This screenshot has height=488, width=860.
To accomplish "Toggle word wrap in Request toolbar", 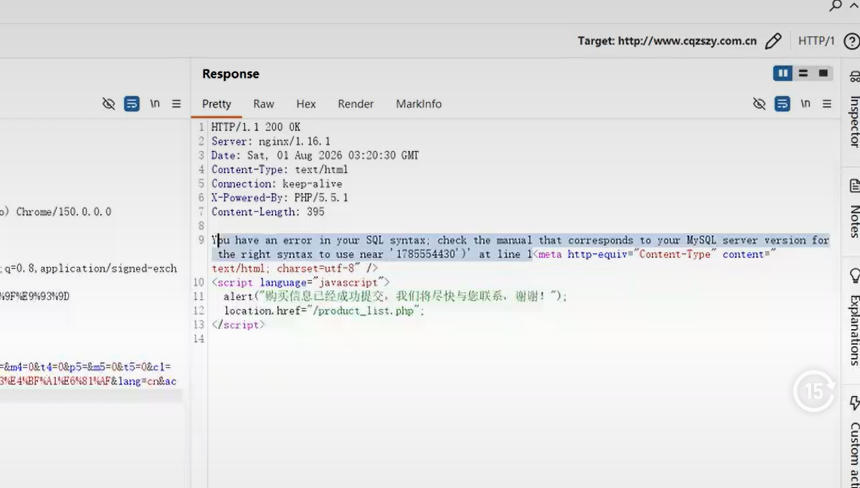I will pos(132,104).
